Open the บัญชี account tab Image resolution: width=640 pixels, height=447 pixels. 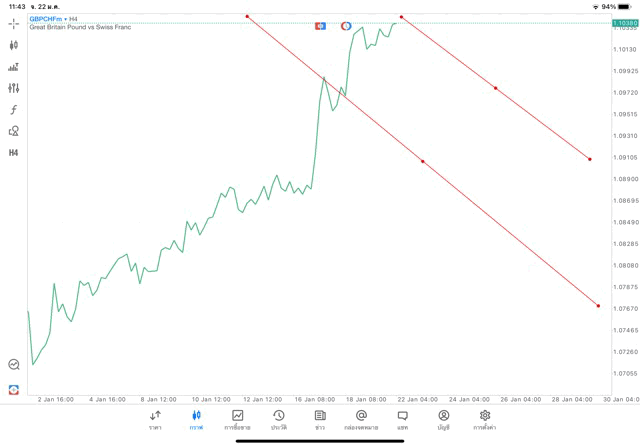point(444,420)
